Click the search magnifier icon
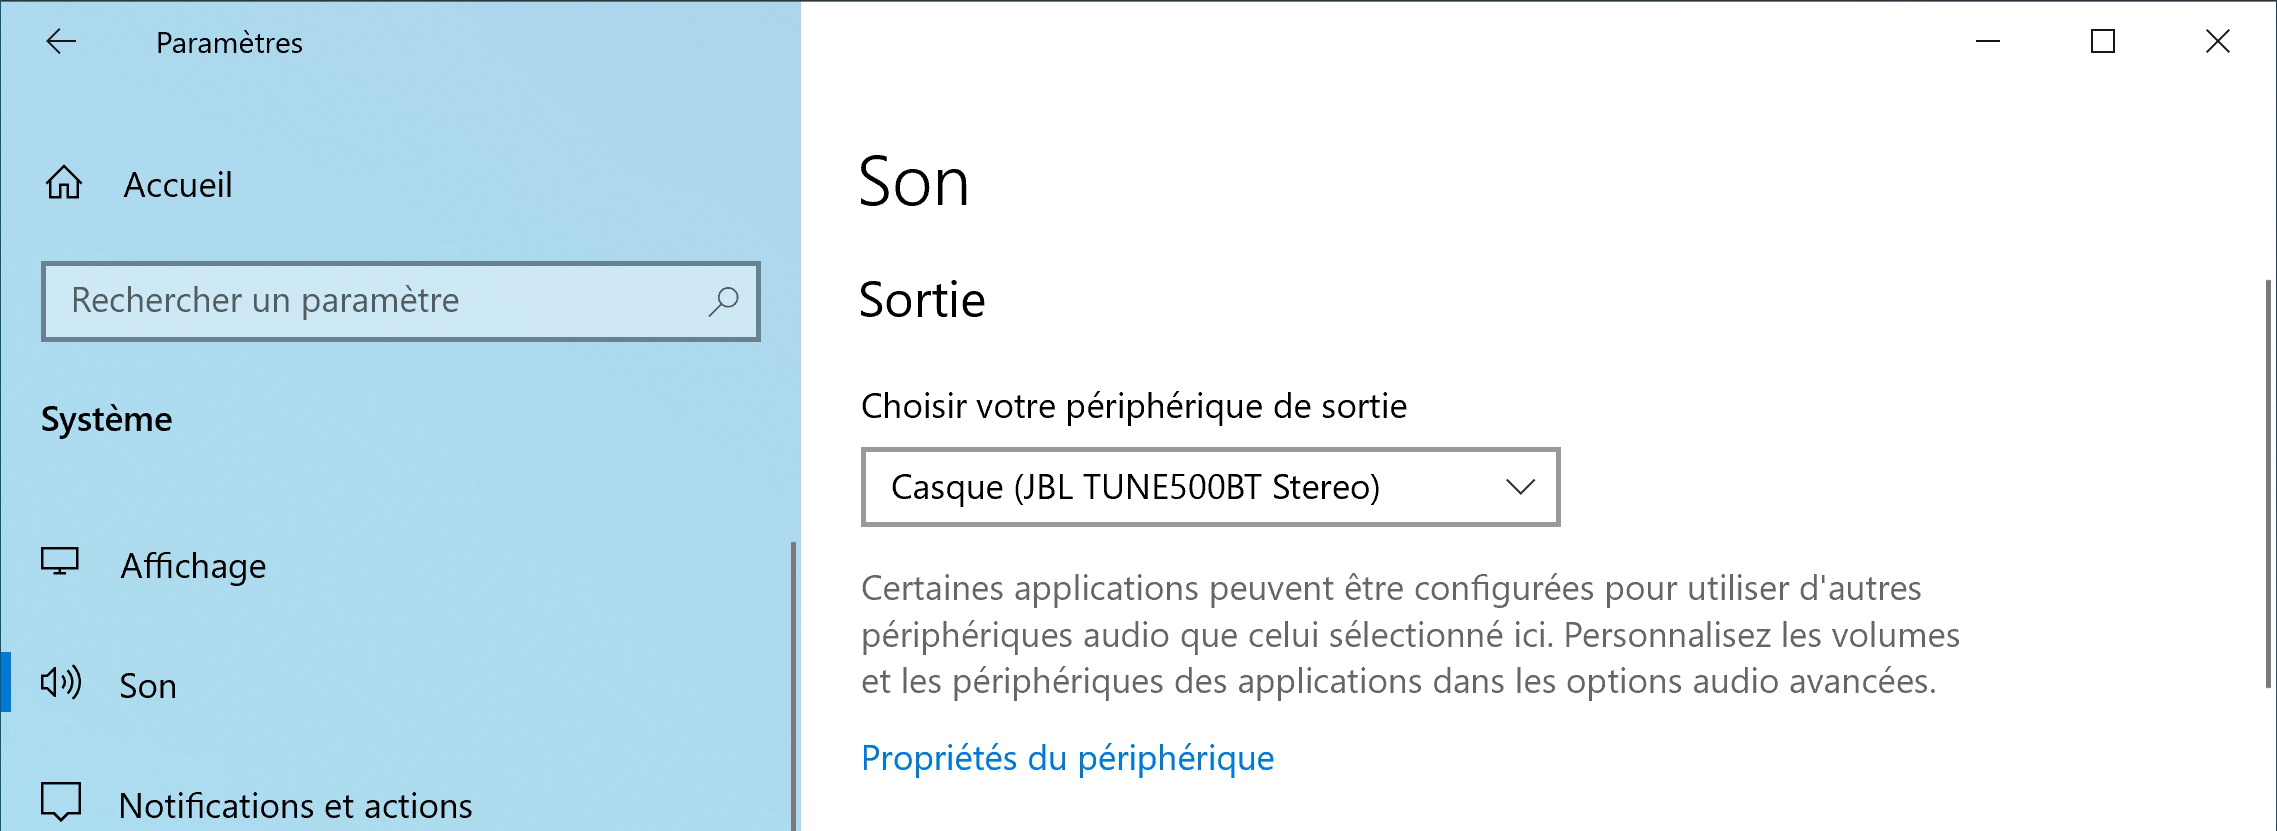This screenshot has height=831, width=2277. (723, 301)
